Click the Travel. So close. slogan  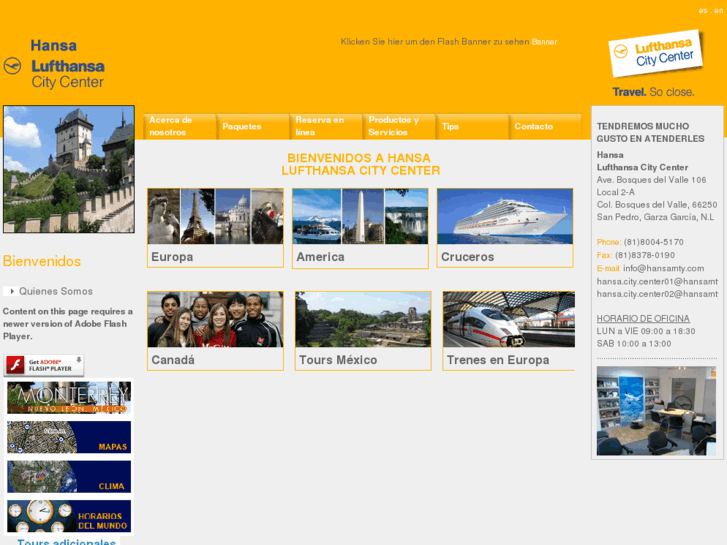653,92
